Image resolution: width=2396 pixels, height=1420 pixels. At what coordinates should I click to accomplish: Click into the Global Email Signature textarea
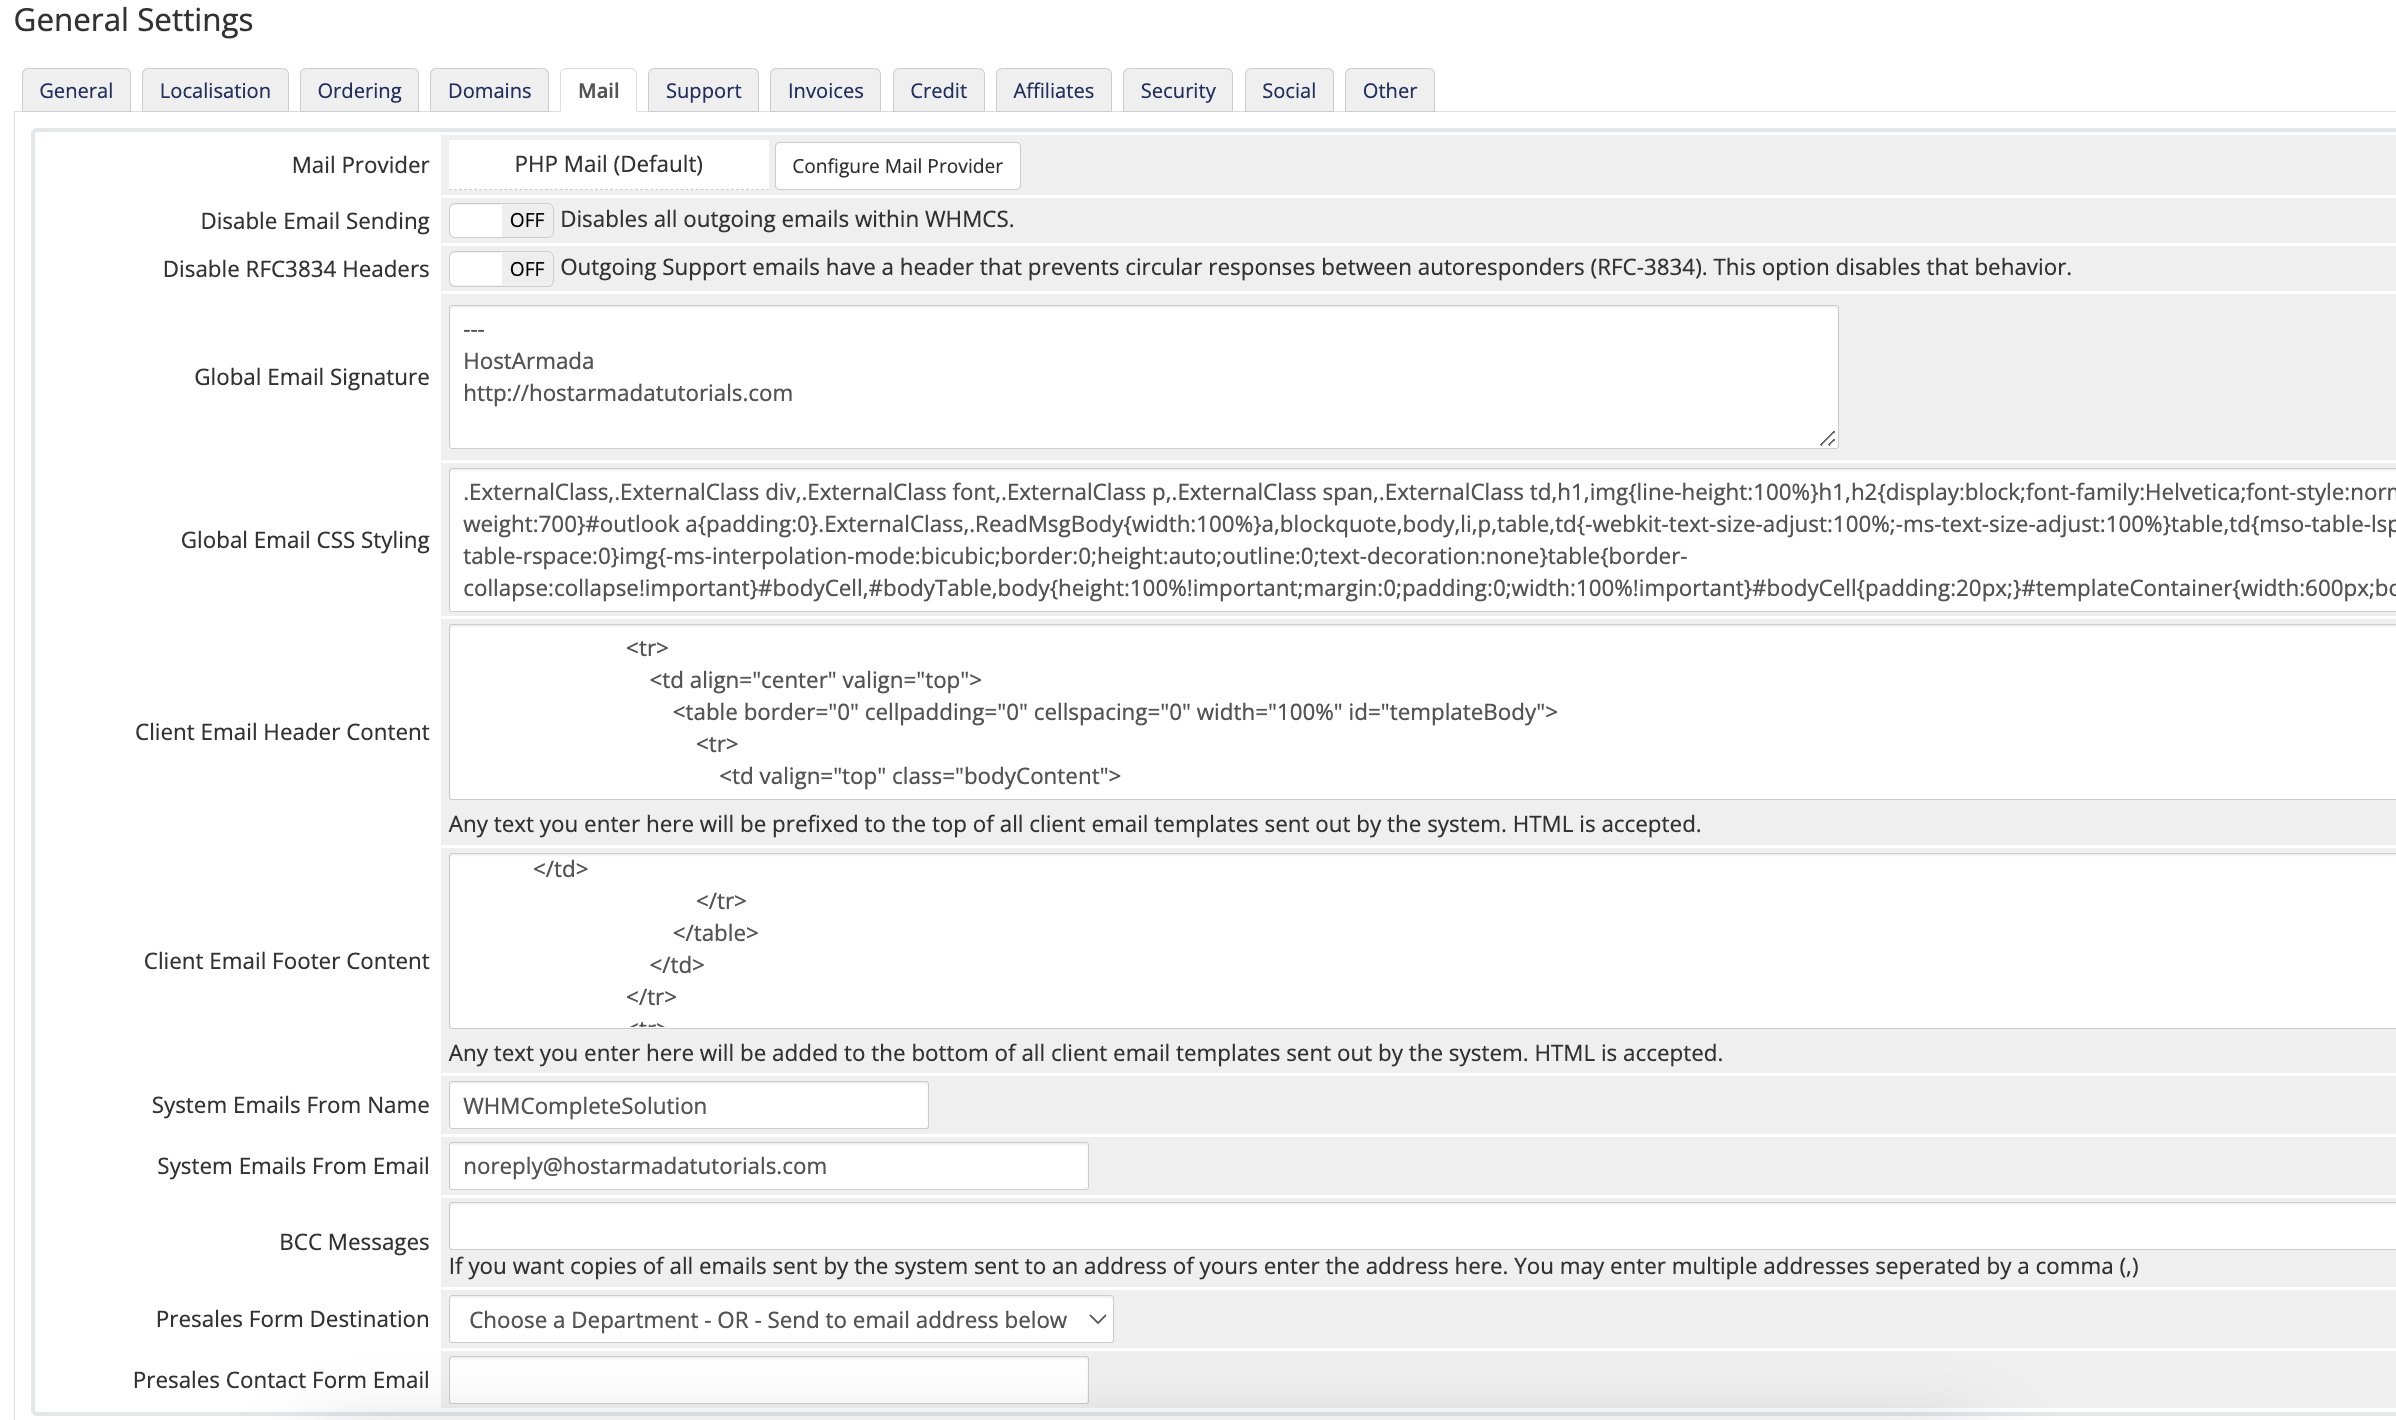[1143, 377]
